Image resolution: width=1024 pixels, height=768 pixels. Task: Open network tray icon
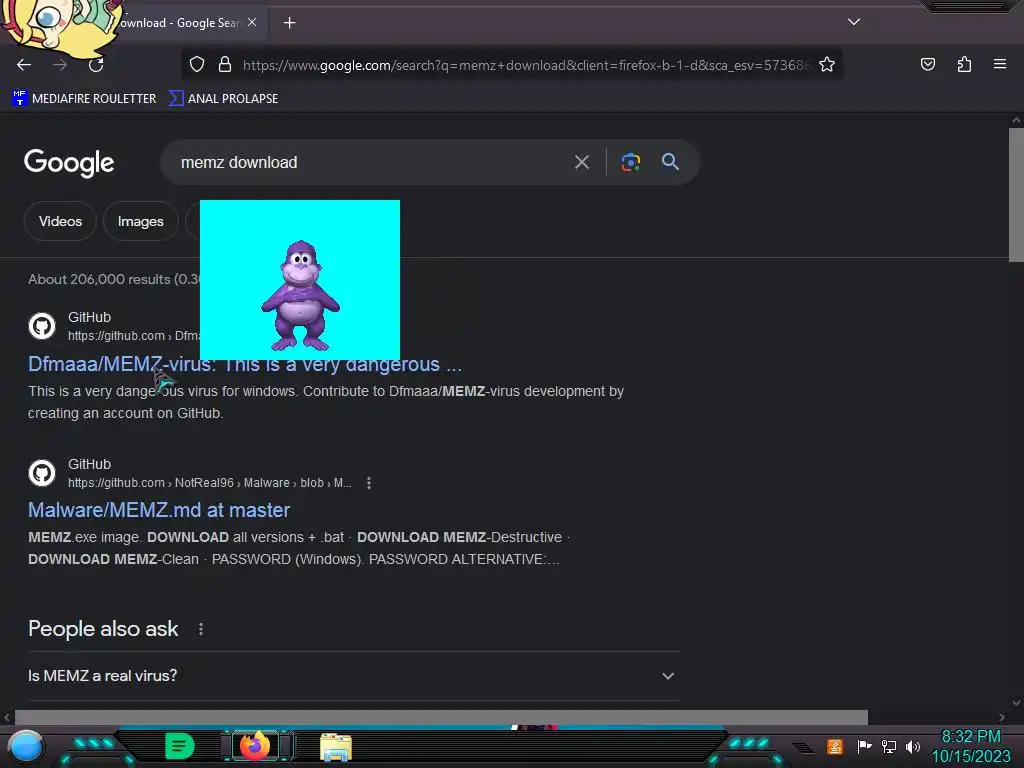889,746
